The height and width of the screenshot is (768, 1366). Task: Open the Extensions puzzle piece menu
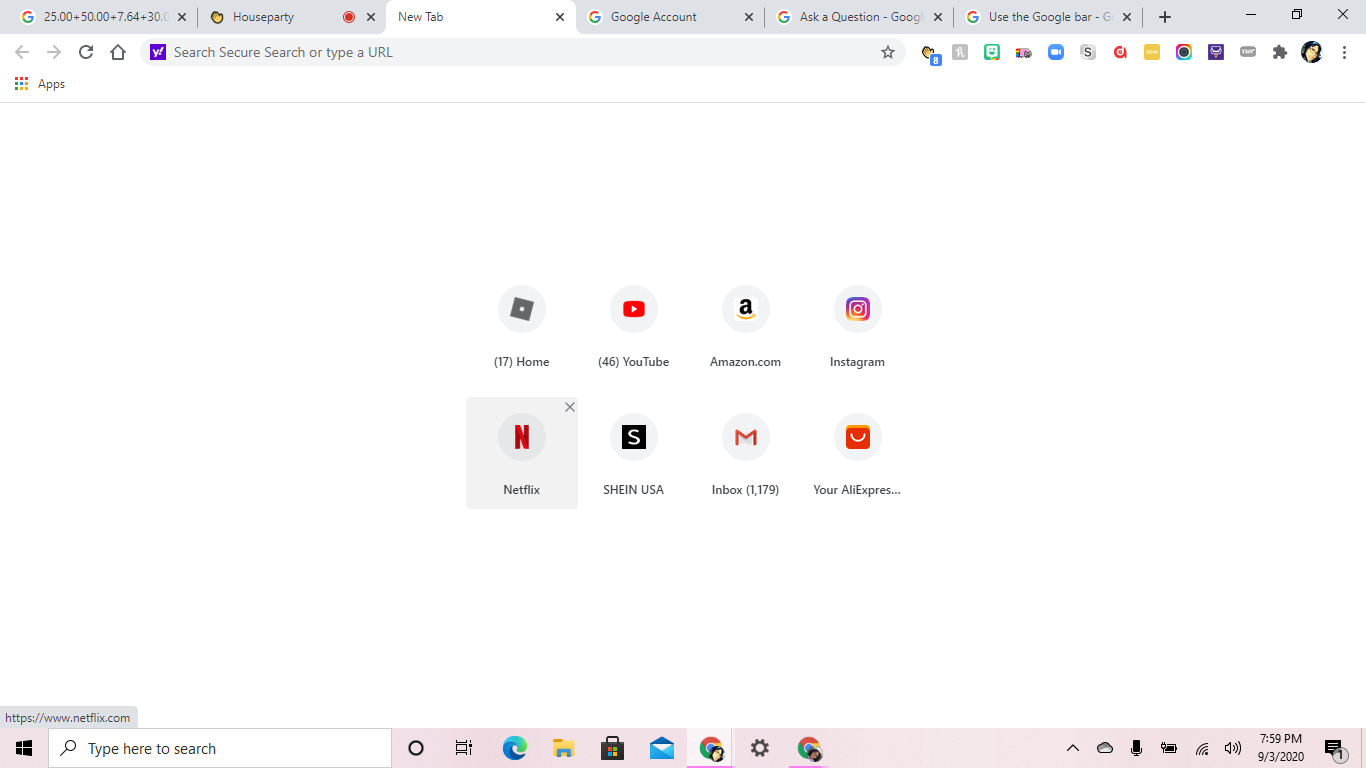tap(1280, 52)
